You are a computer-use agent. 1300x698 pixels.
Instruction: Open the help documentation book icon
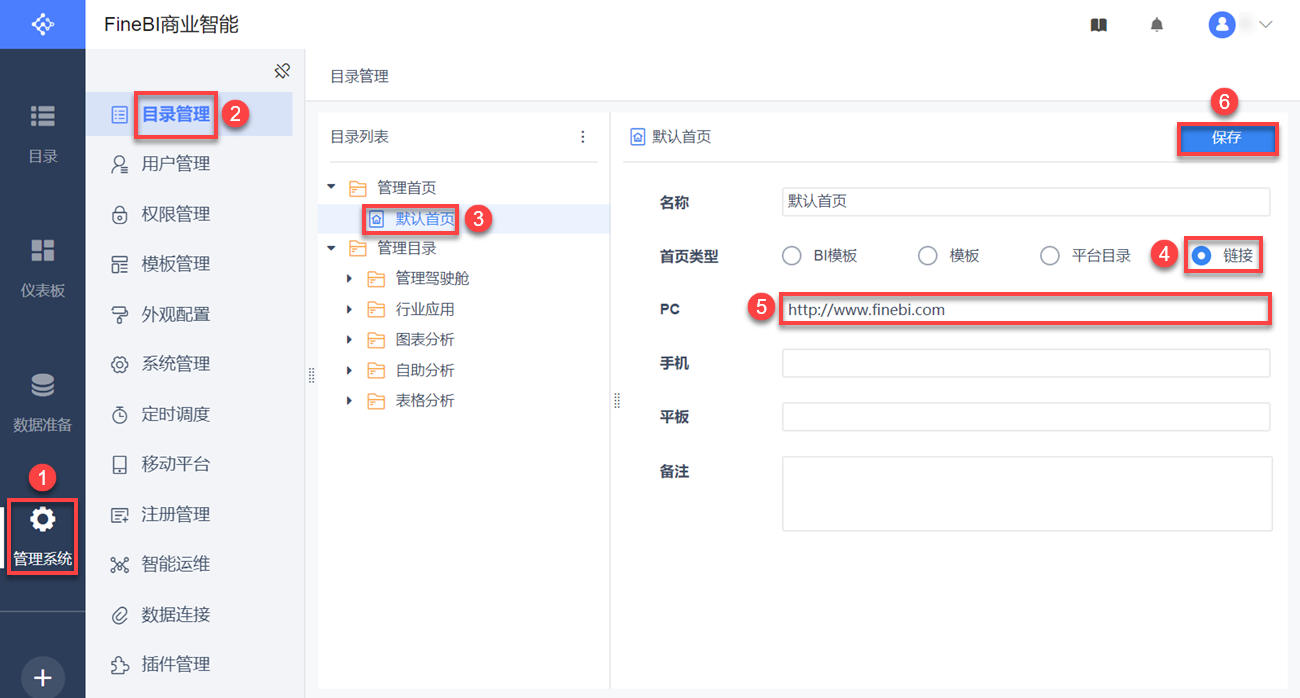pos(1098,25)
